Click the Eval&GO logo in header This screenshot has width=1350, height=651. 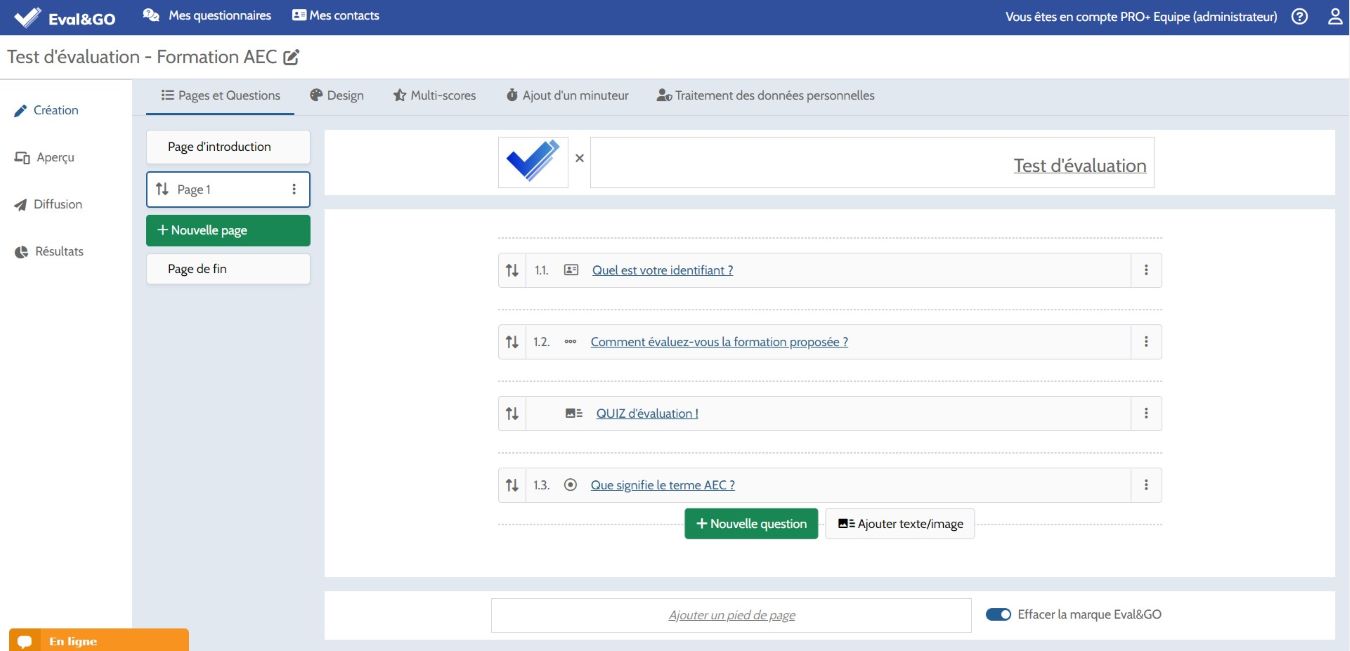click(65, 17)
